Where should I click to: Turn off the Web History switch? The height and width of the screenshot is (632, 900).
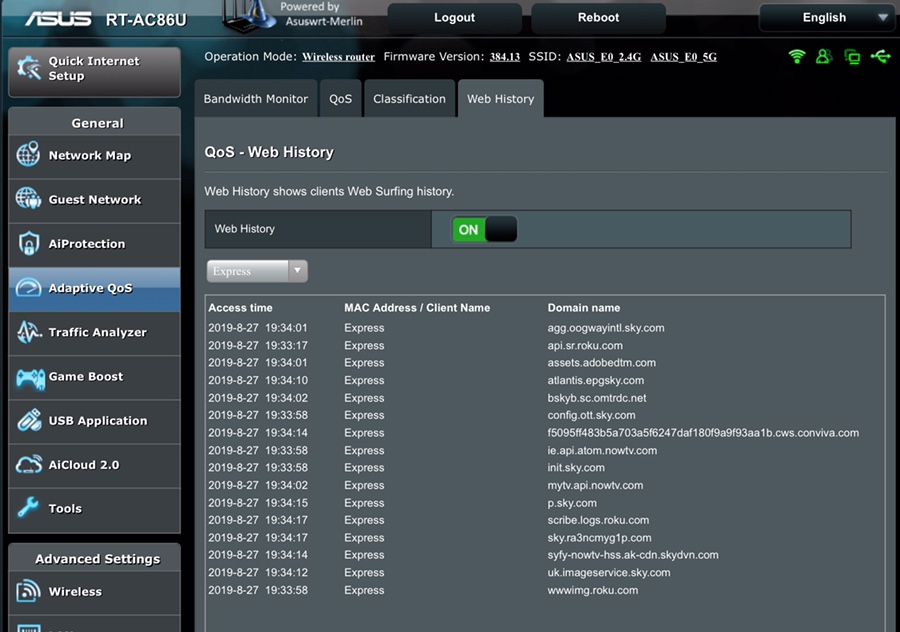click(484, 229)
